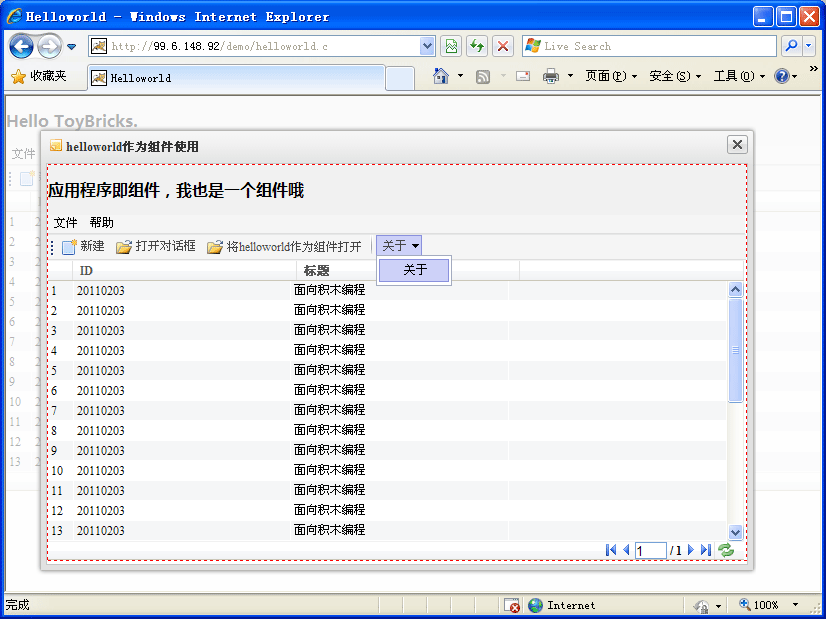826x619 pixels.
Task: Click the green refresh icon in pager
Action: (726, 550)
